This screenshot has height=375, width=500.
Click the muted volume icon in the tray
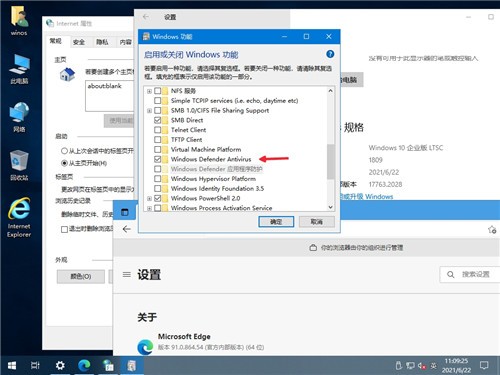[422, 366]
